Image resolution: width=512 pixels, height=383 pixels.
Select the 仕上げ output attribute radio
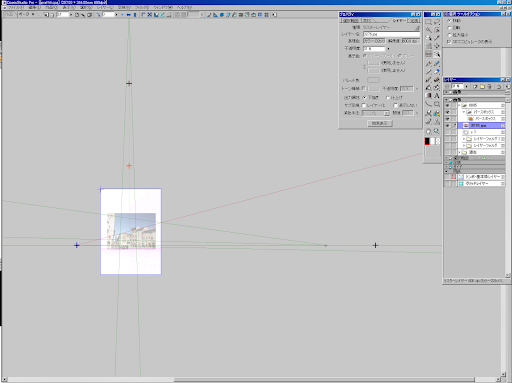388,98
